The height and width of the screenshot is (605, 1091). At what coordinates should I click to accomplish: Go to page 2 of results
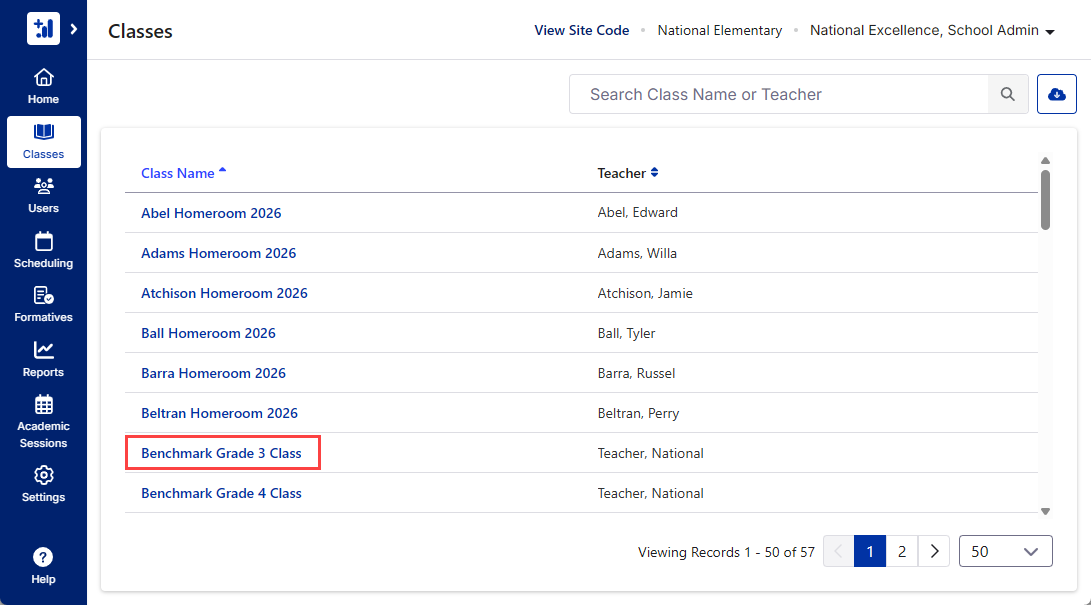coord(902,551)
